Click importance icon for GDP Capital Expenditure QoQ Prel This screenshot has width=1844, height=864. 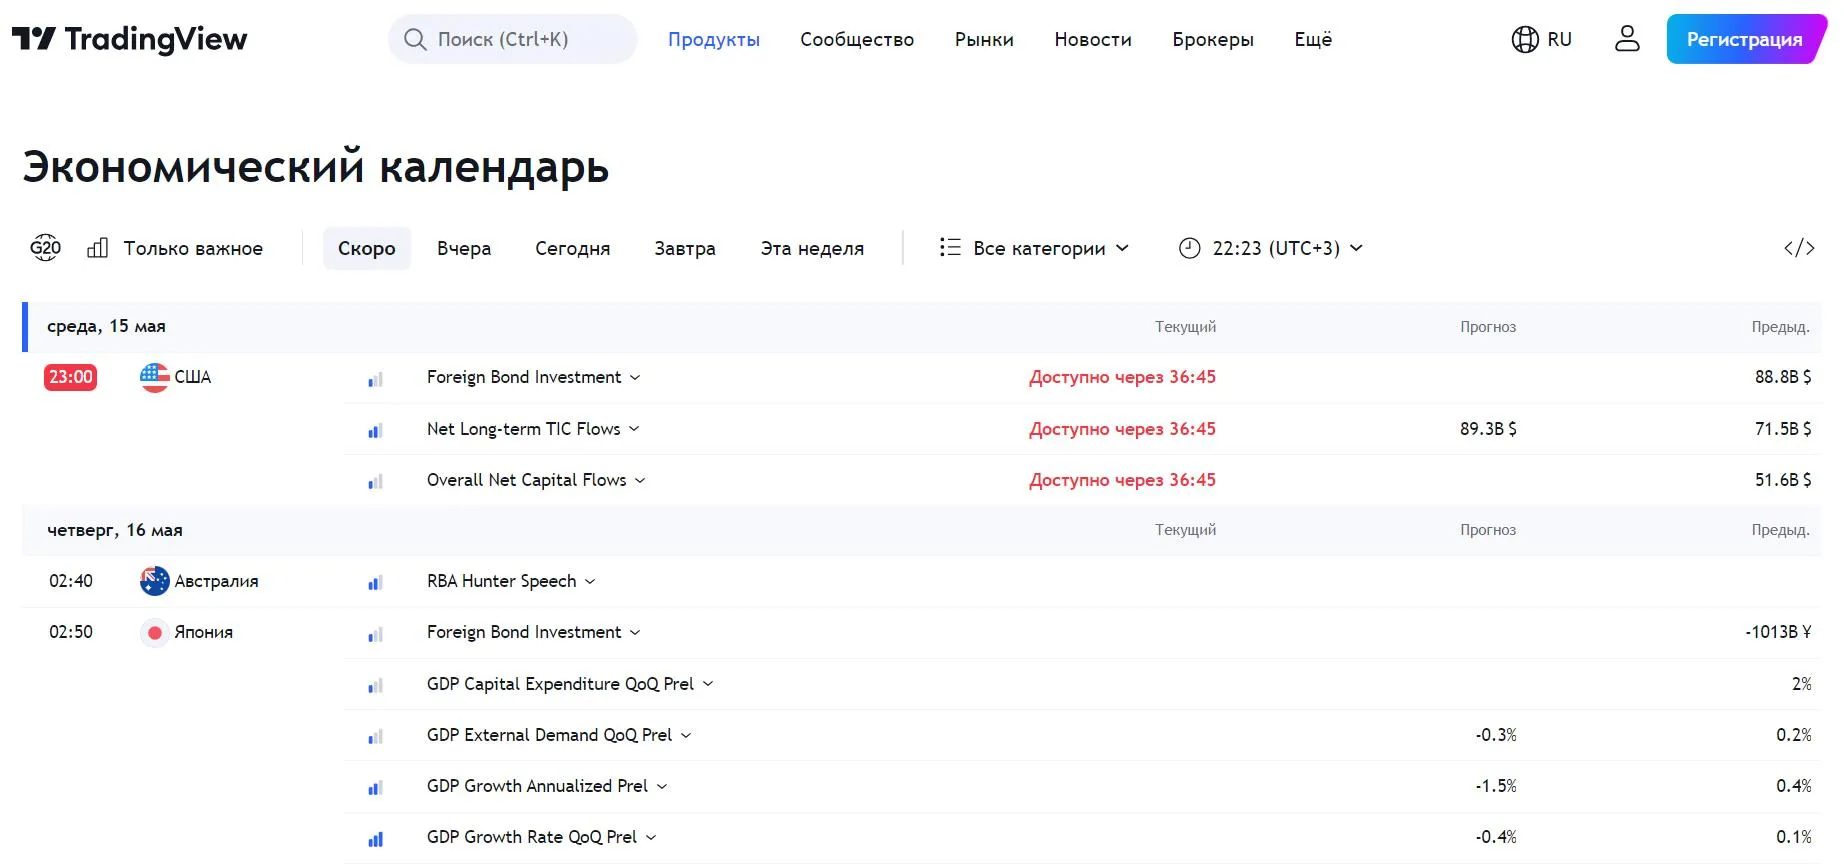click(375, 686)
